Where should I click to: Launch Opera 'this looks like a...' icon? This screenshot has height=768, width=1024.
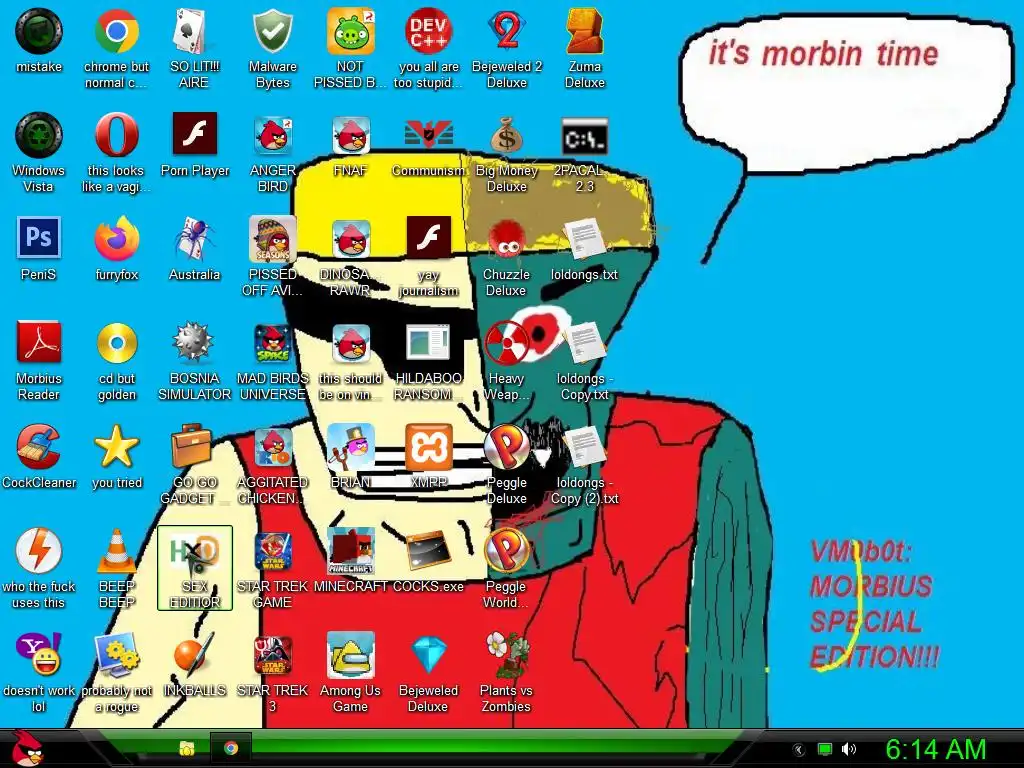pos(116,135)
